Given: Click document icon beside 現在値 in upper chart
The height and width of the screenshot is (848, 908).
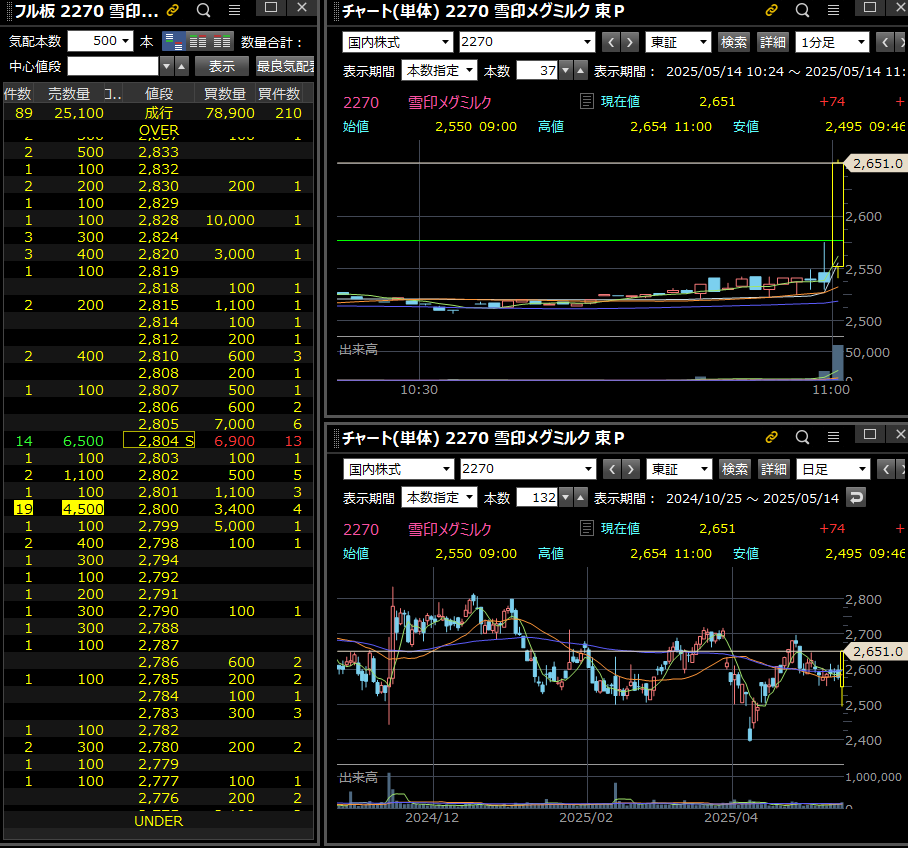Looking at the screenshot, I should click(x=587, y=101).
